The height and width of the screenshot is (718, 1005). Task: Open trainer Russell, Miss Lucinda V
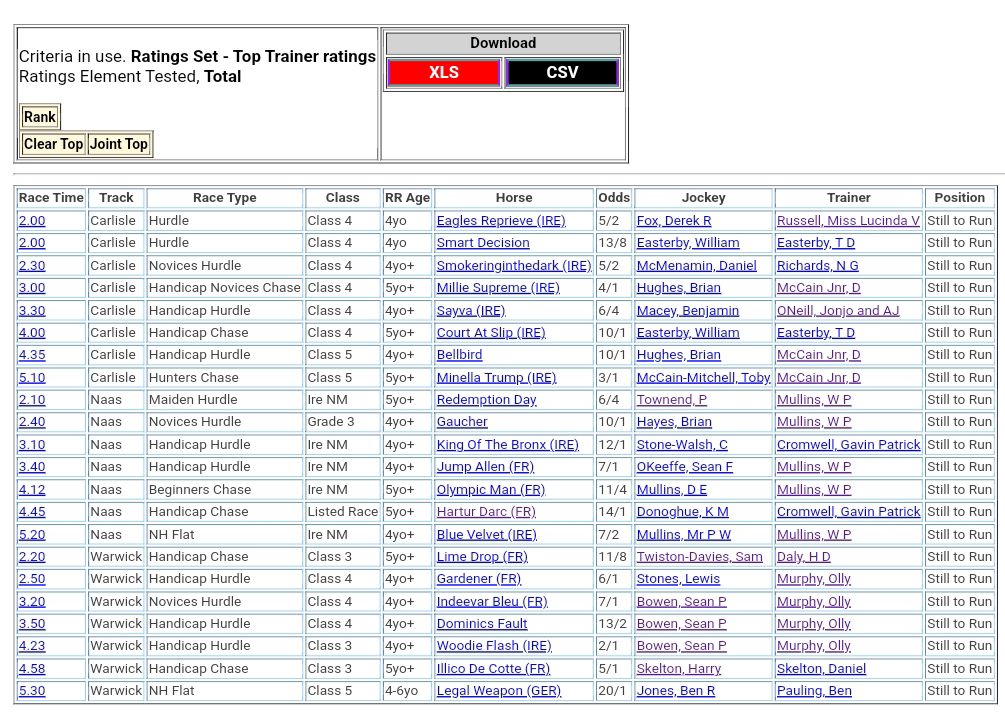point(847,221)
